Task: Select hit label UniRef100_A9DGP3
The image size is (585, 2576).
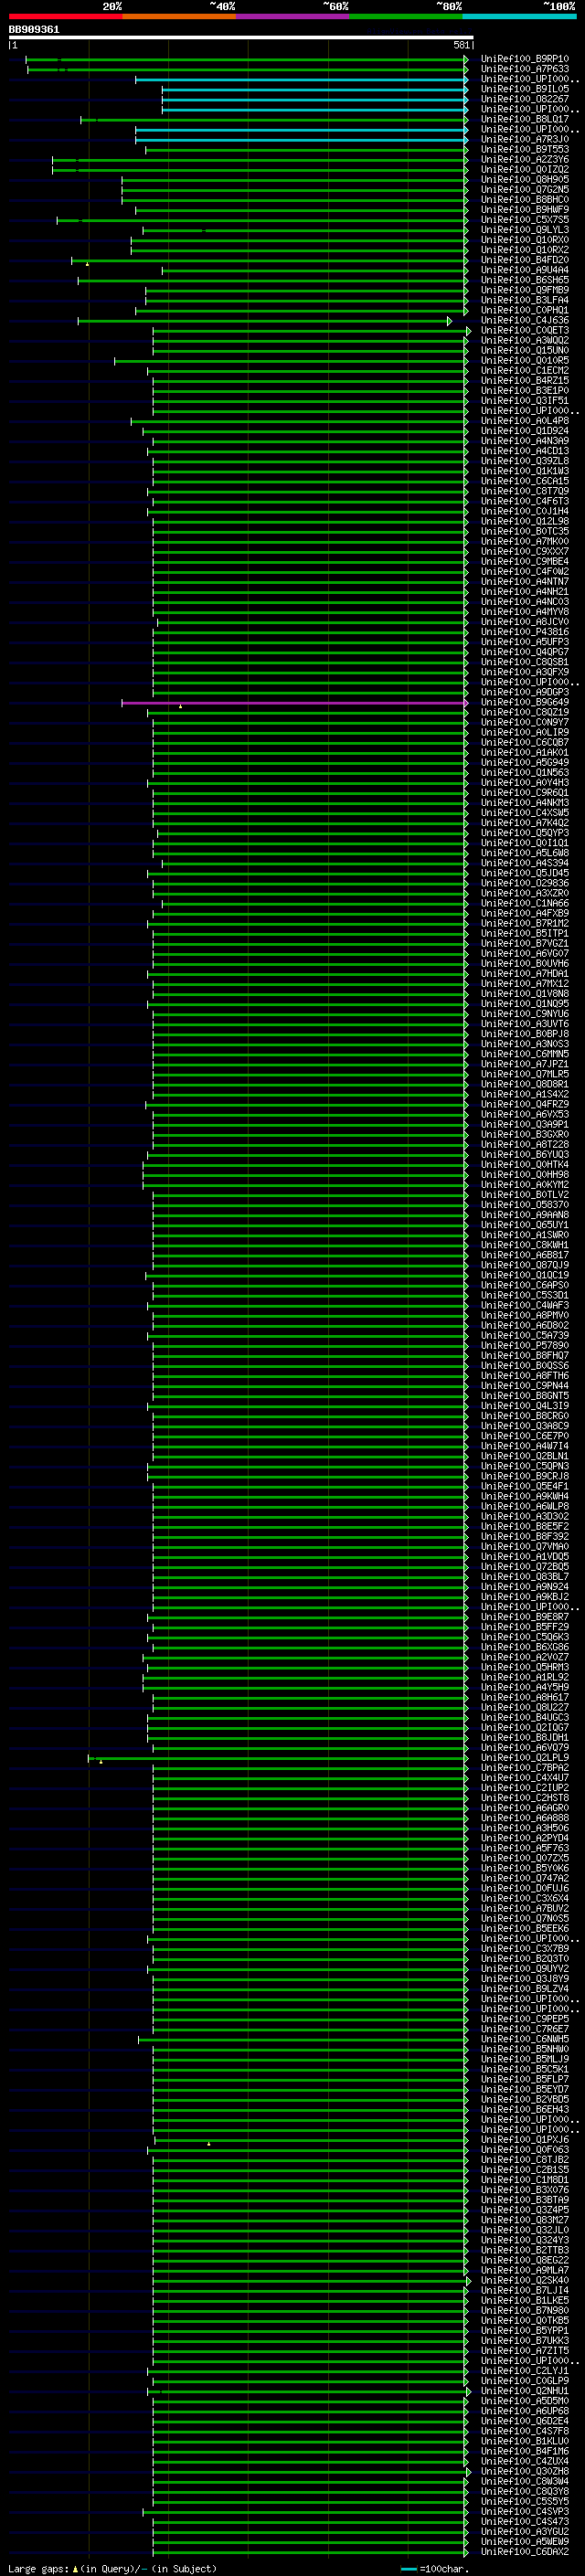Action: pyautogui.click(x=524, y=692)
